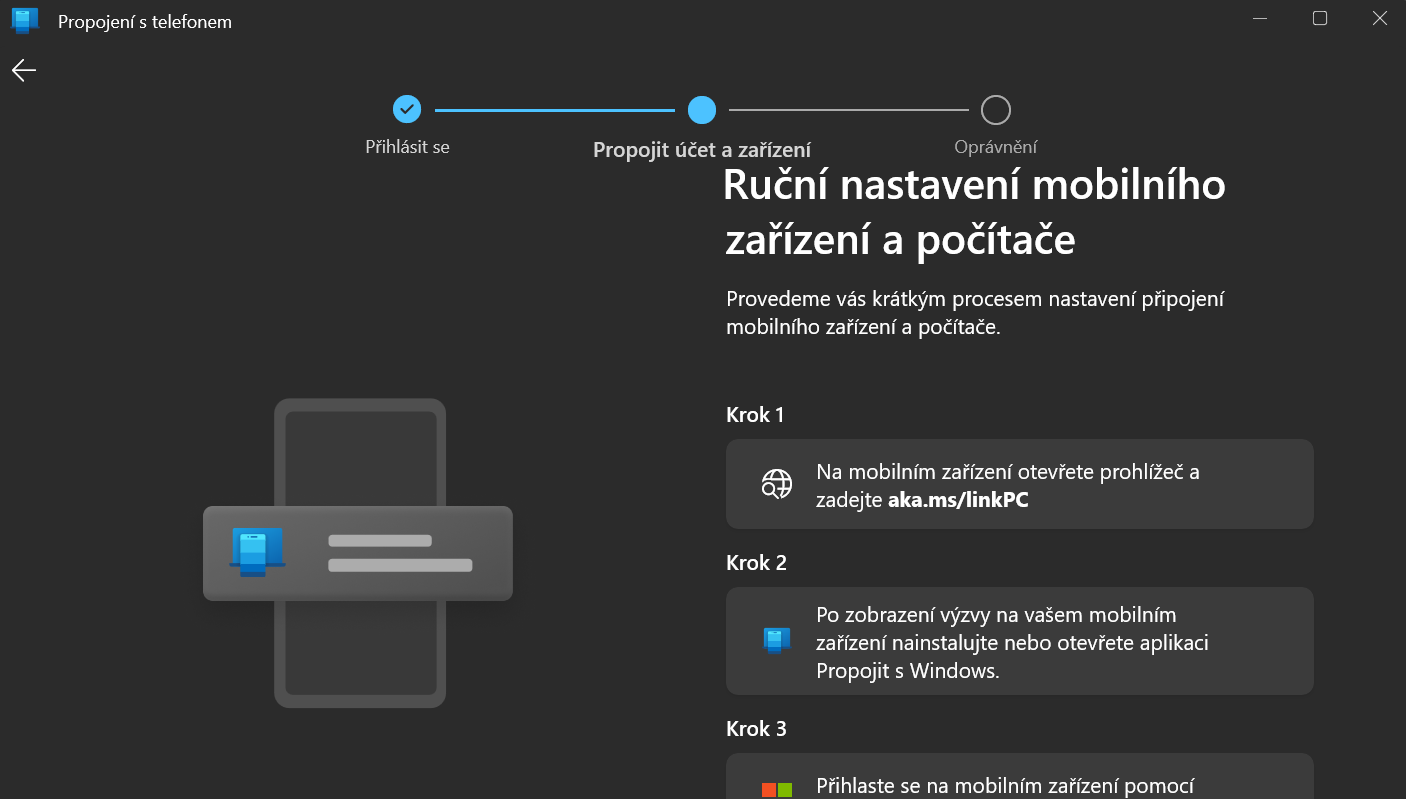Click the globe browser icon in Krok 1

click(x=777, y=484)
